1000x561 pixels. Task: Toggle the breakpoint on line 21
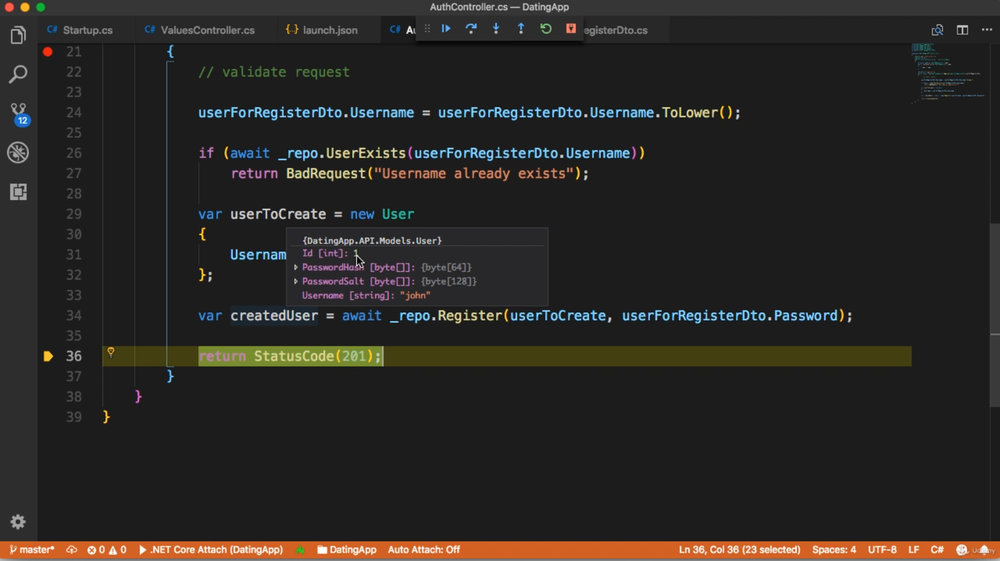click(47, 51)
